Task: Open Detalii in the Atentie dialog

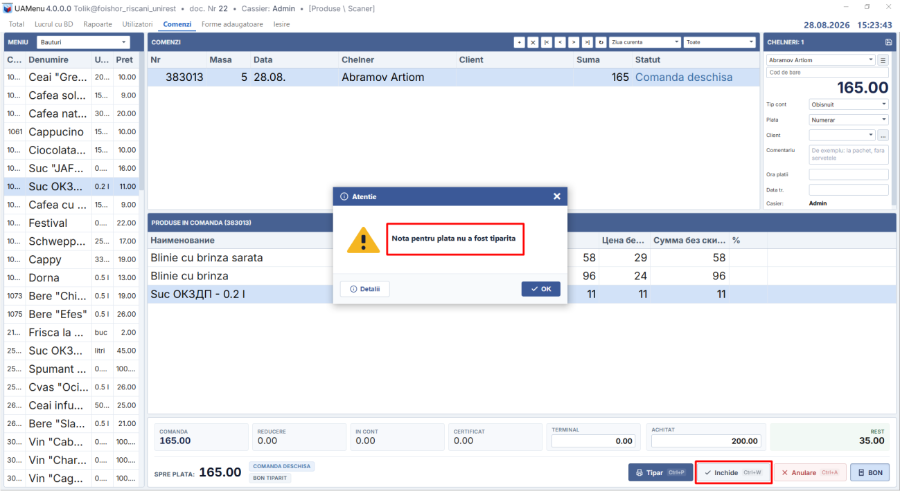Action: [365, 289]
